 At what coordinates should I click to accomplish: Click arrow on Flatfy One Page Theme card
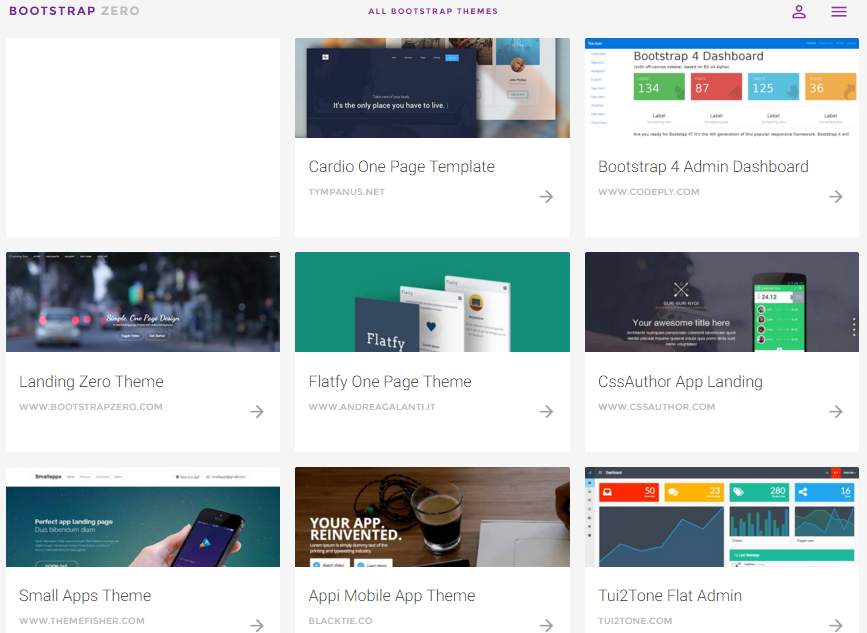pos(546,411)
